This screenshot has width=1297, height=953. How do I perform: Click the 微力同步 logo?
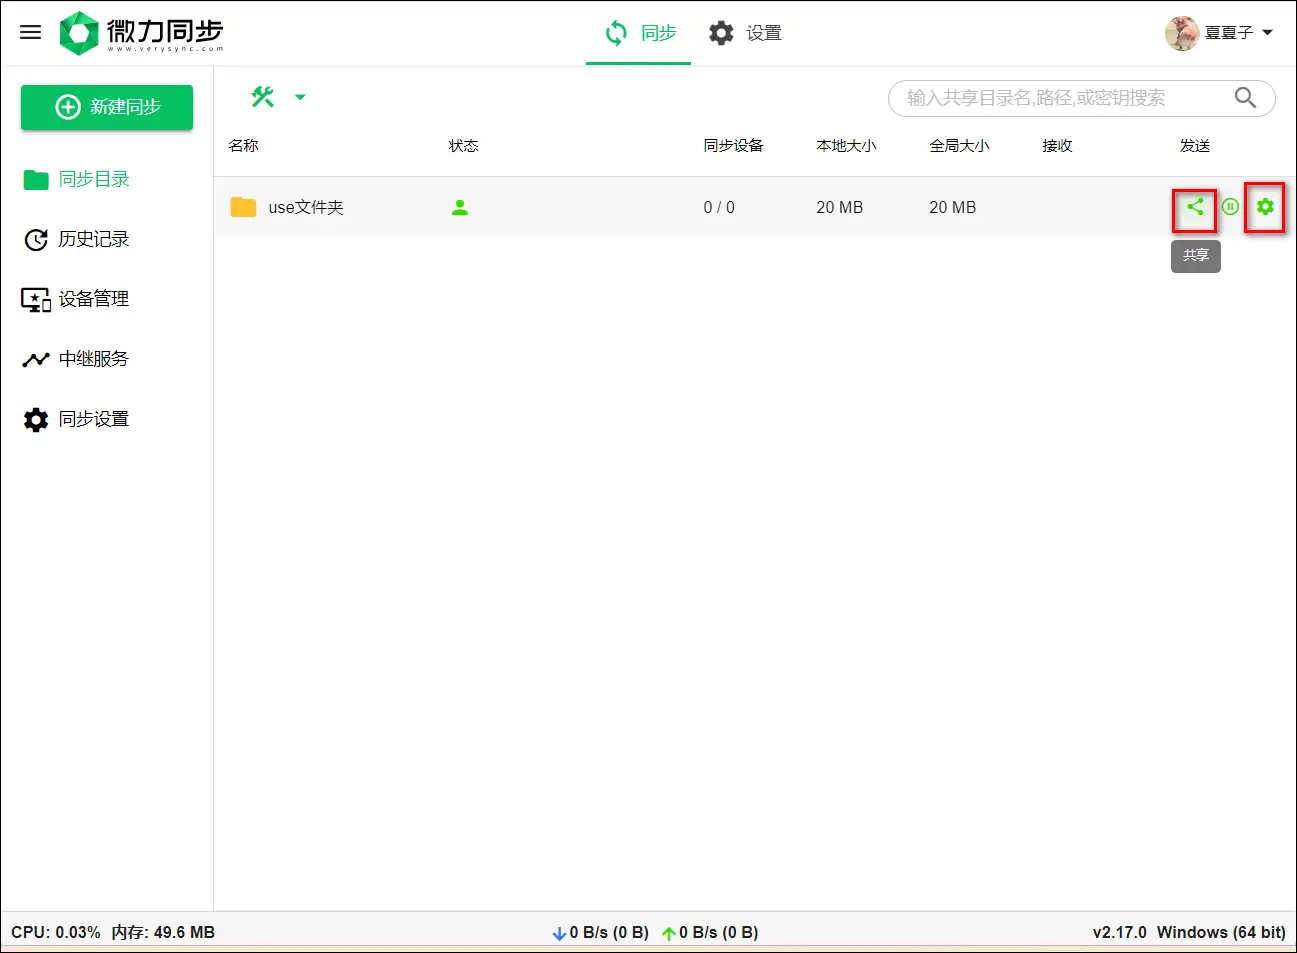(141, 33)
